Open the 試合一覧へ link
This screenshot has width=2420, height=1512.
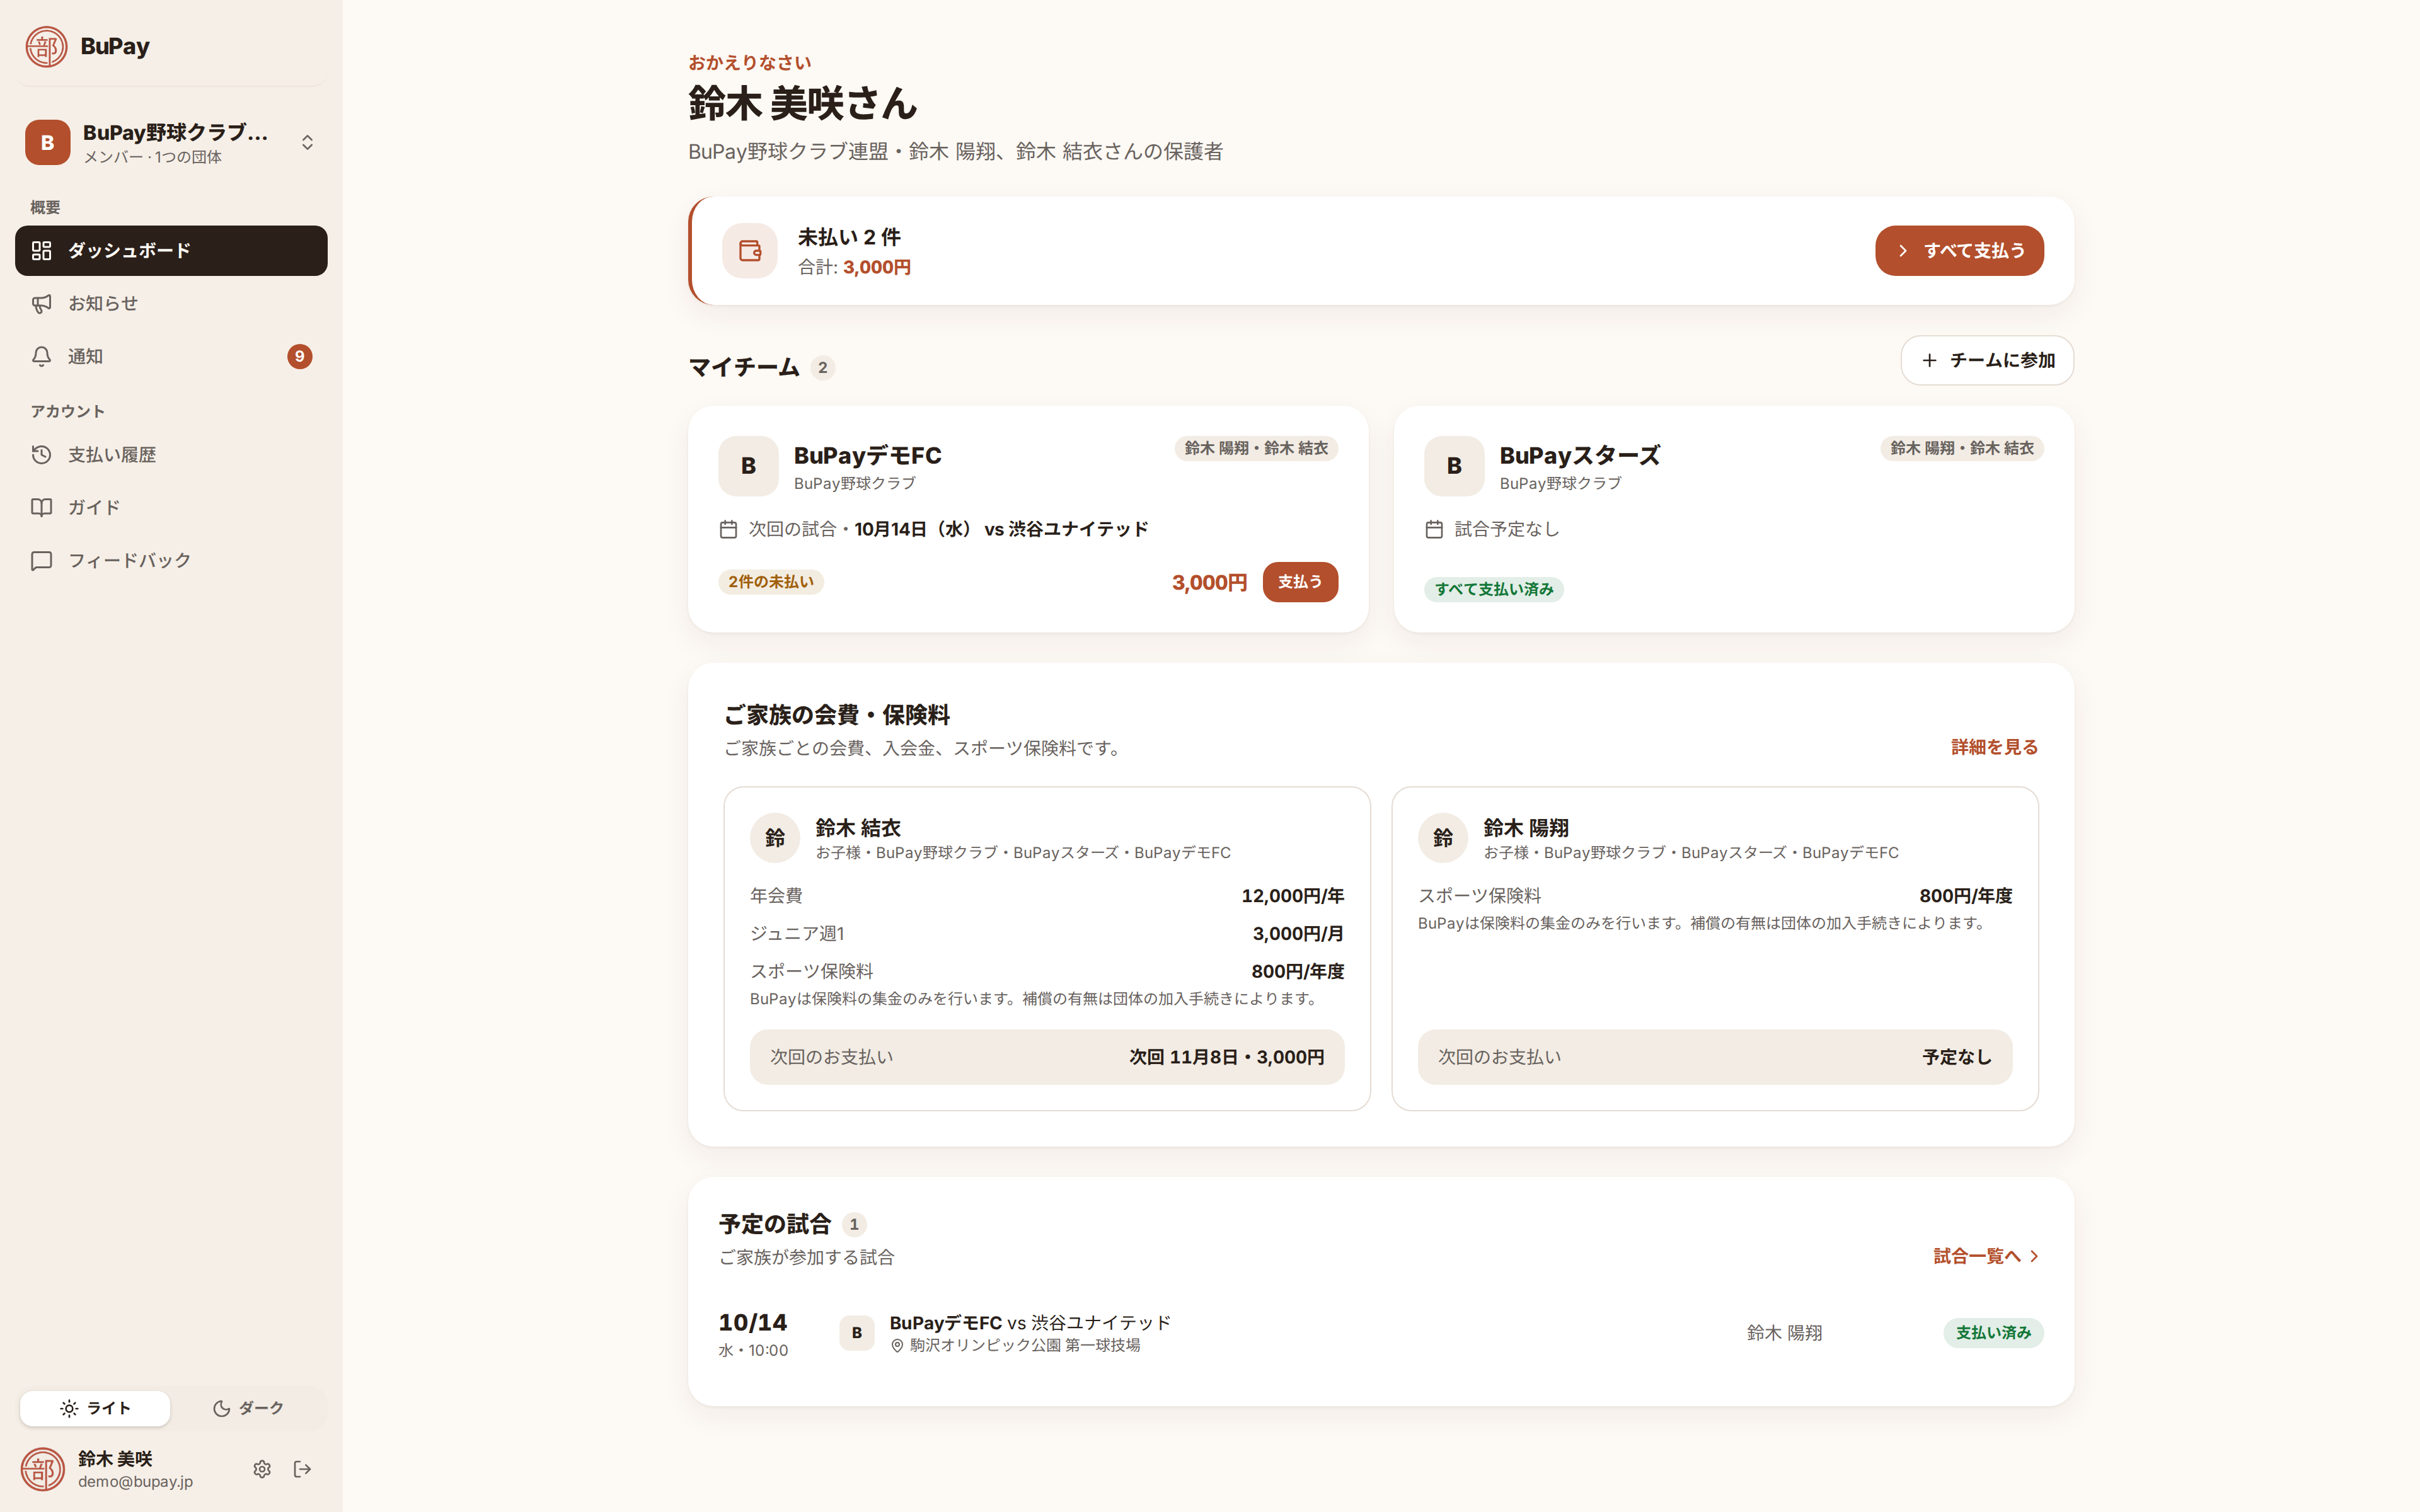pos(1986,1256)
